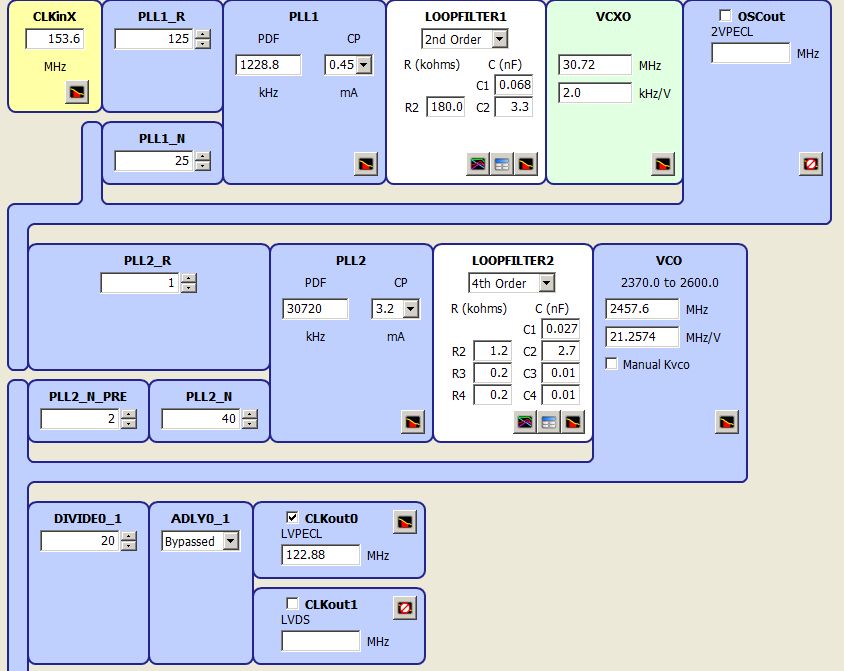This screenshot has height=671, width=844.
Task: Click LOOPFILTER1 R2 field
Action: (446, 107)
